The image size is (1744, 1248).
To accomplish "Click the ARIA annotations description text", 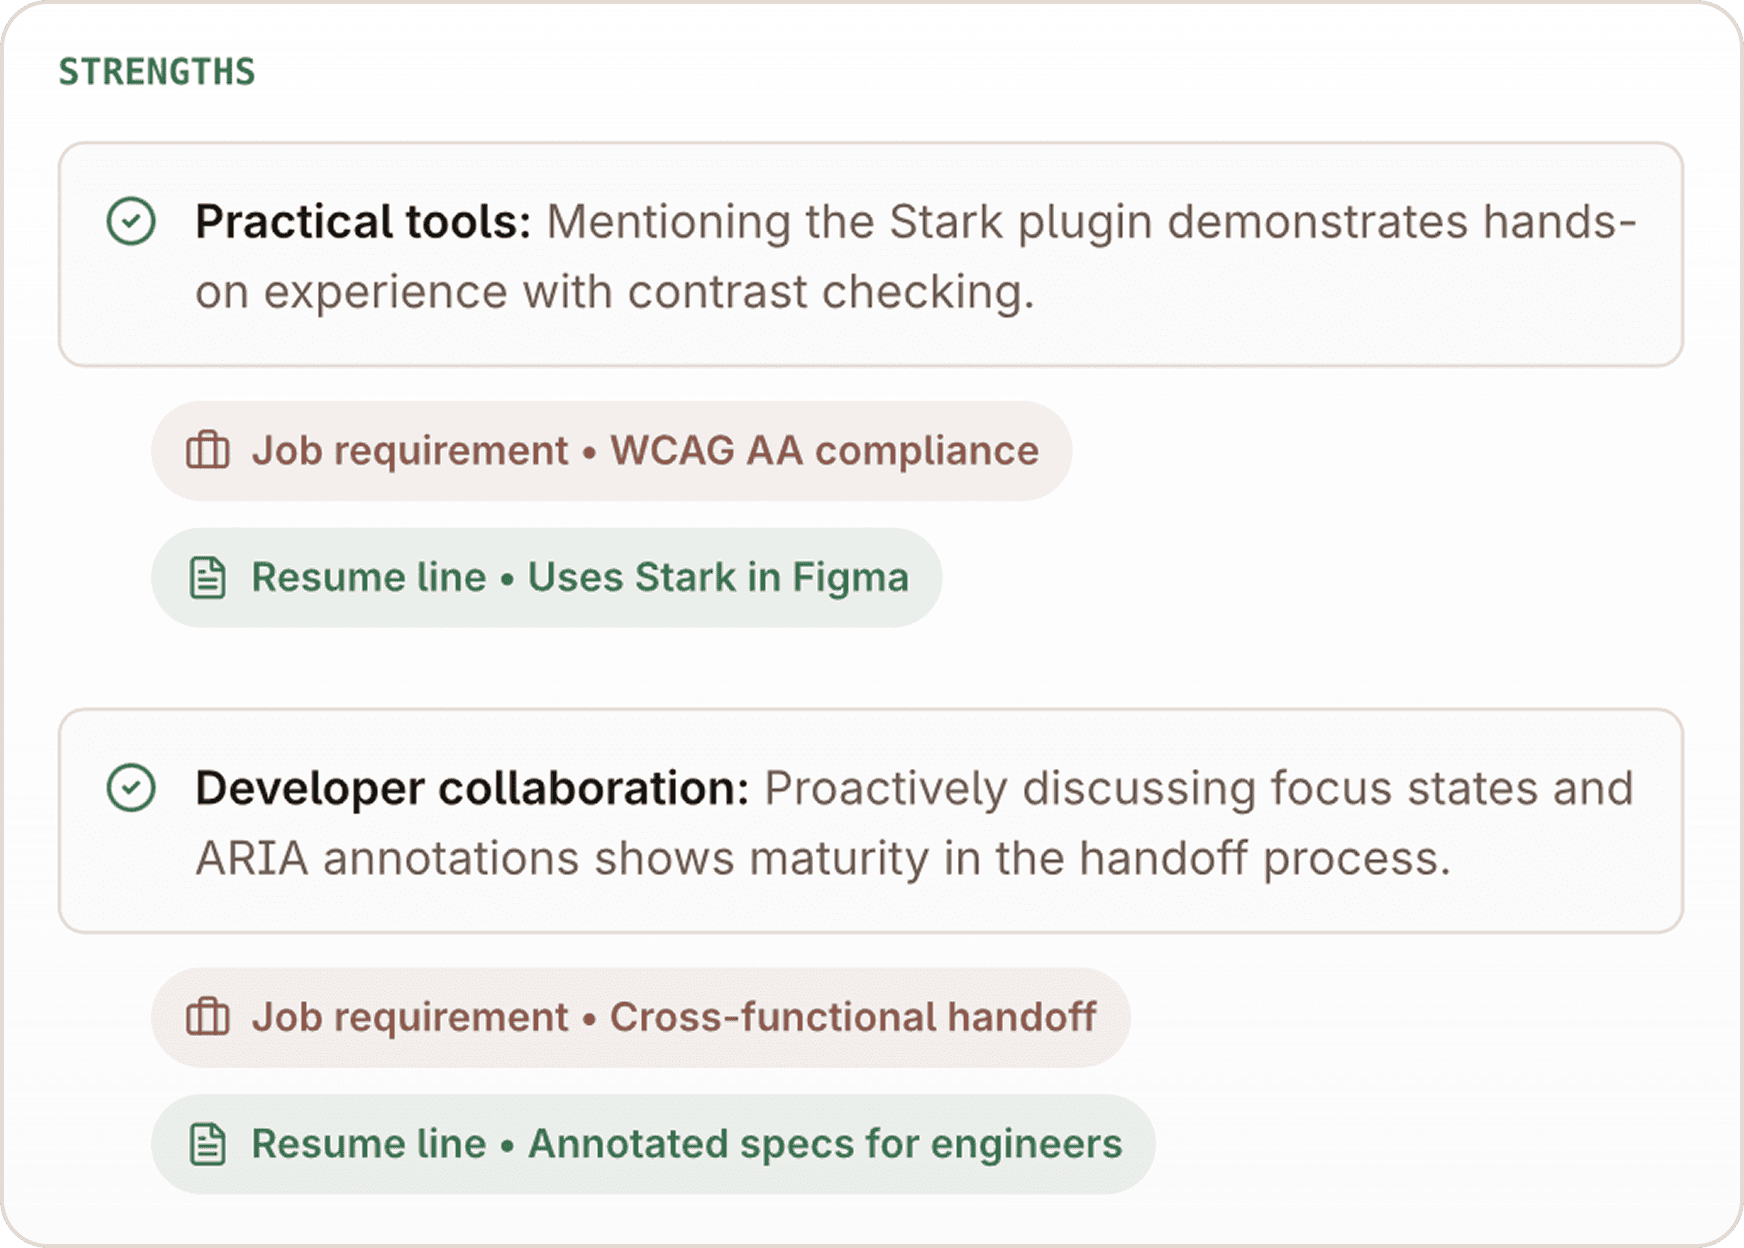I will pos(820,858).
